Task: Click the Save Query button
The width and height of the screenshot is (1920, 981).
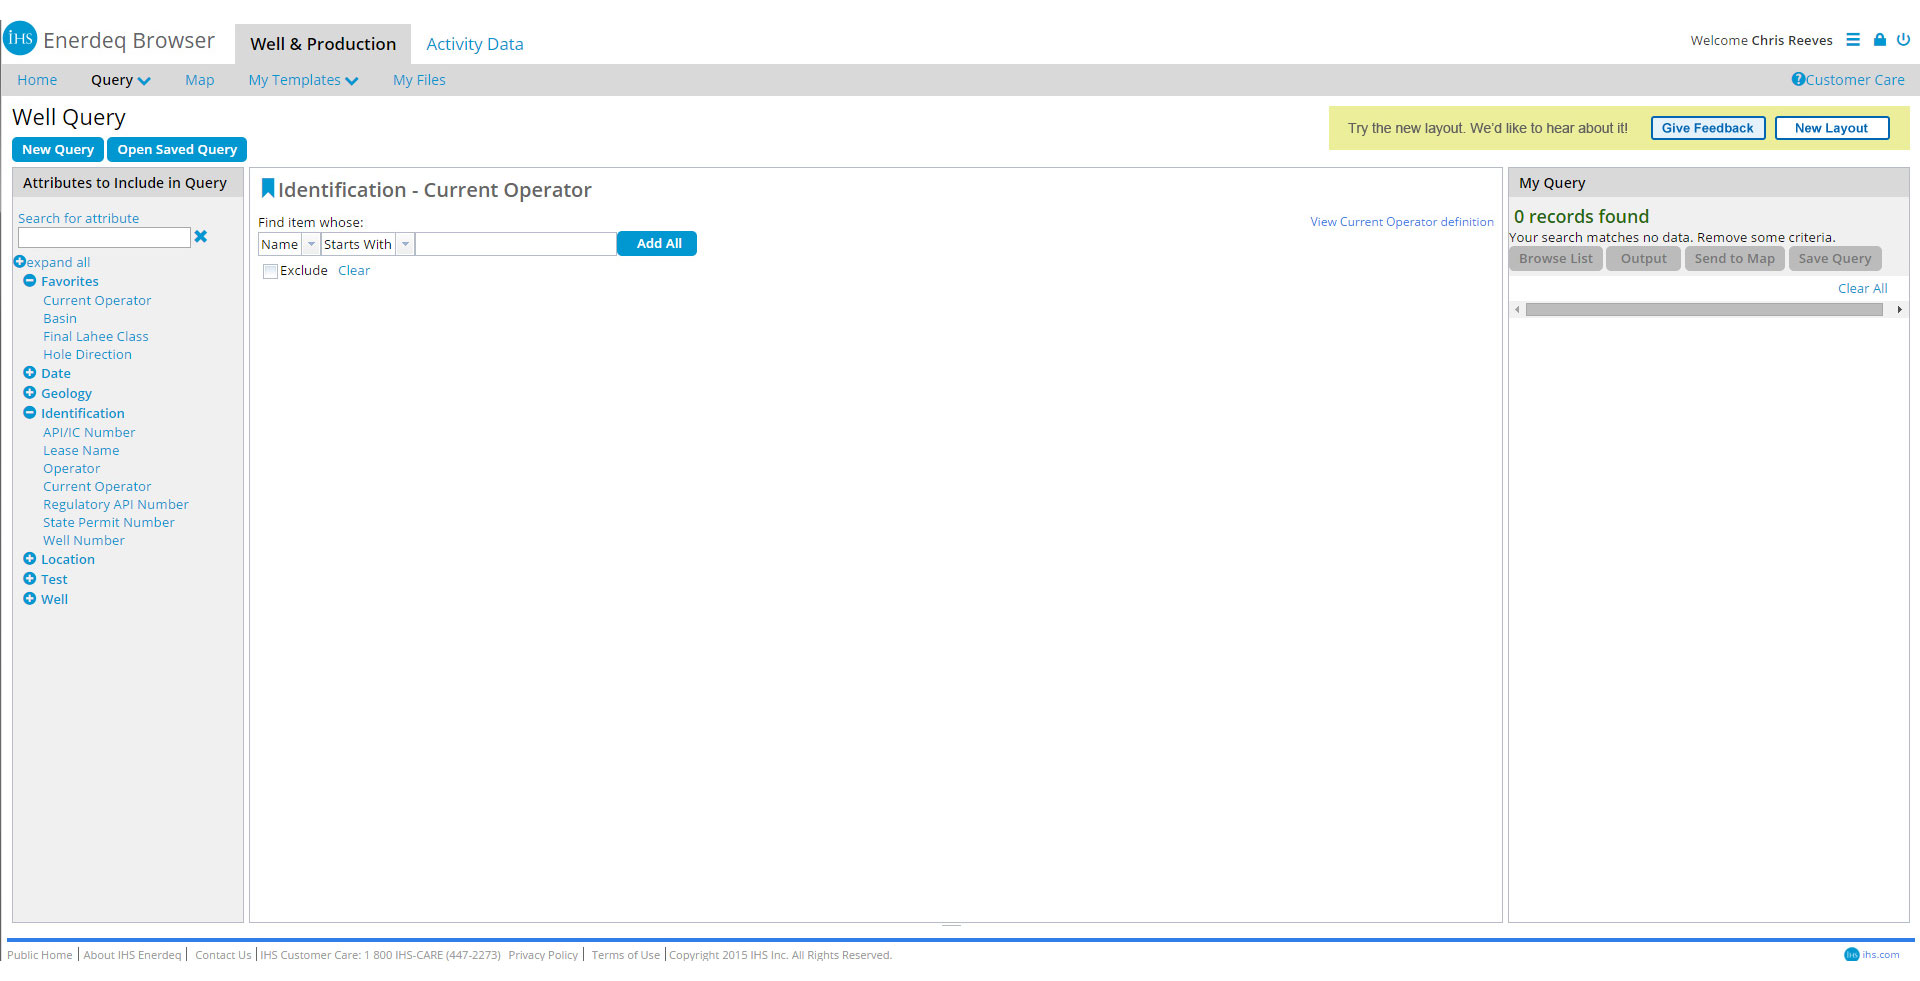Action: point(1835,258)
